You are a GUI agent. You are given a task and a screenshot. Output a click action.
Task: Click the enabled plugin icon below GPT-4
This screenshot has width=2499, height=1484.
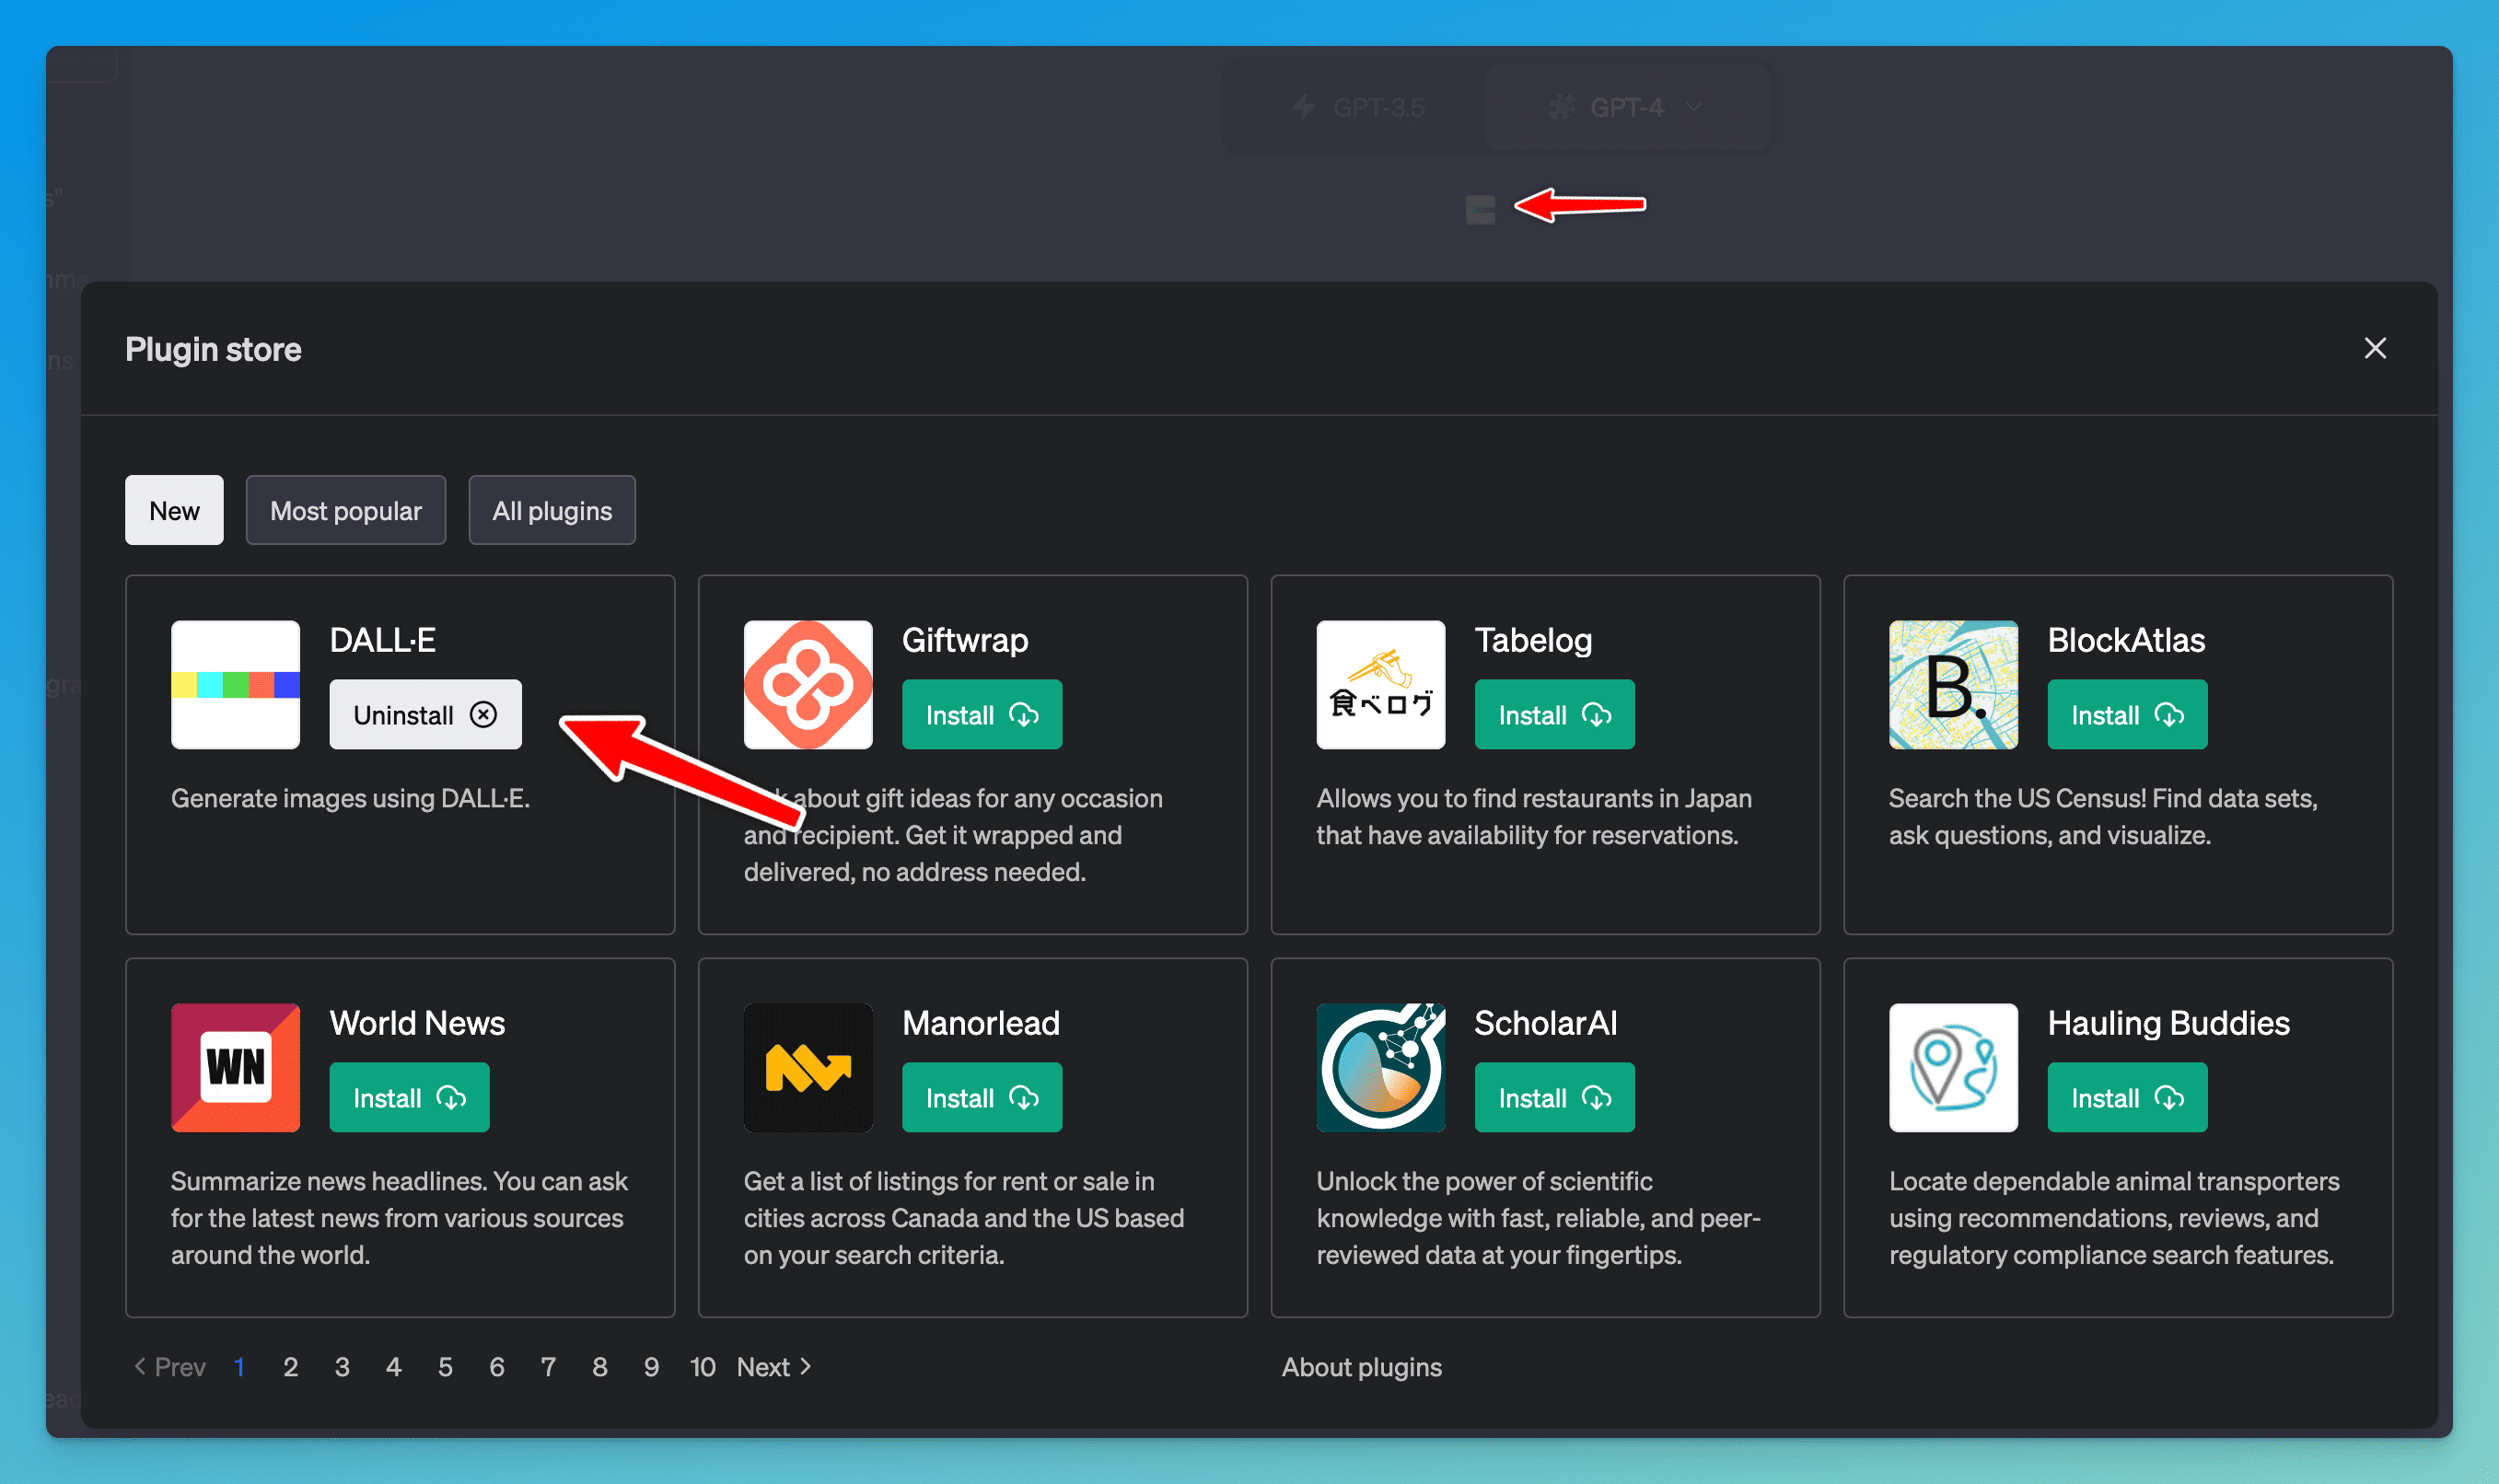[x=1480, y=210]
